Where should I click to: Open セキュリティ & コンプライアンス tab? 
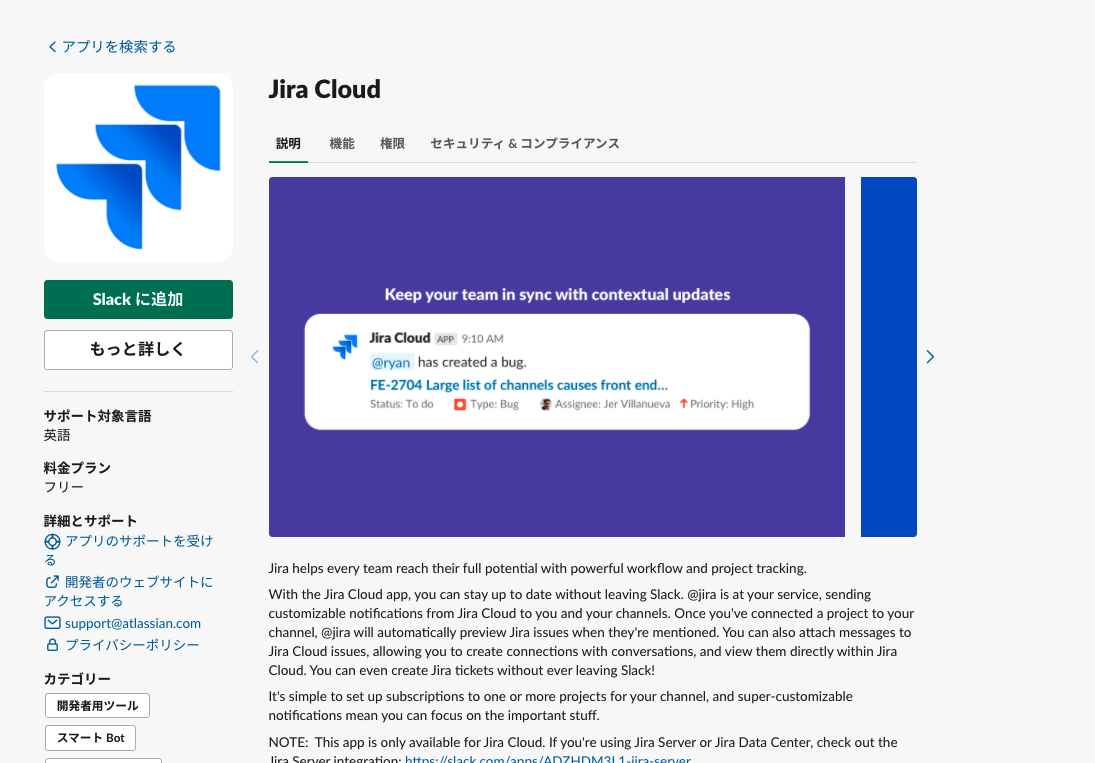coord(525,144)
